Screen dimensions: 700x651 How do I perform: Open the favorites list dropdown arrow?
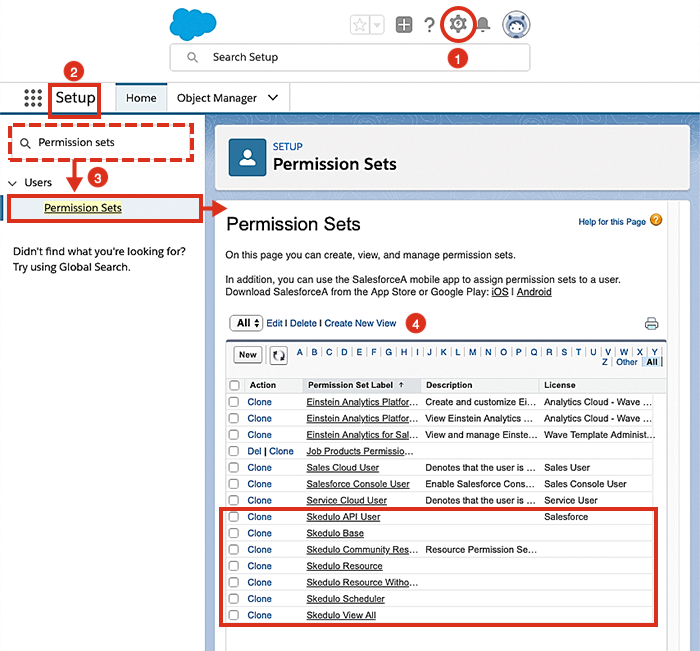coord(377,25)
